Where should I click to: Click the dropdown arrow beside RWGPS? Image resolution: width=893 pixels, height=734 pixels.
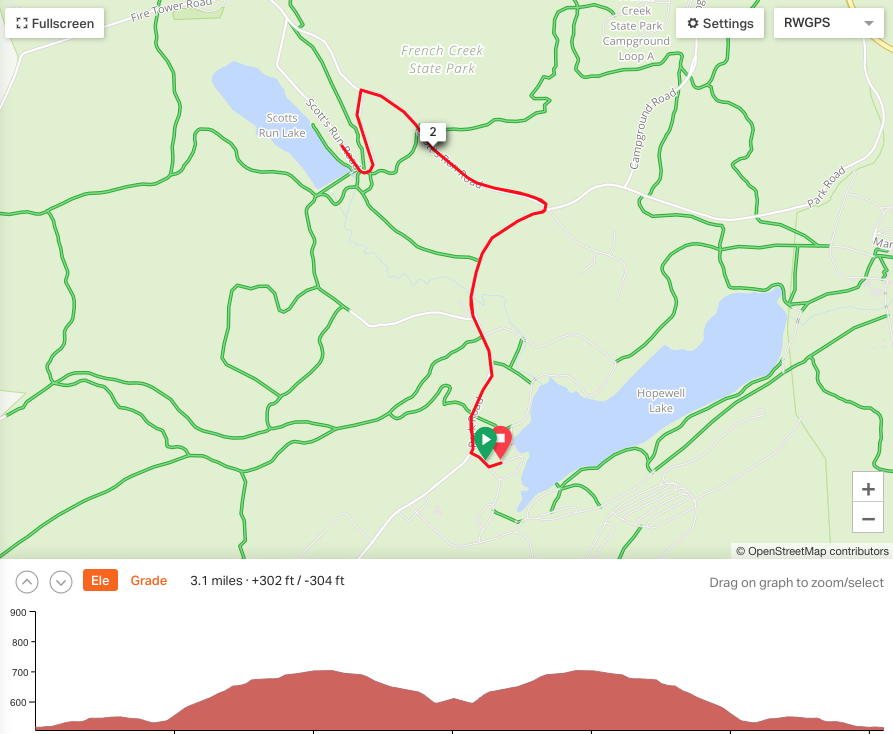tap(869, 23)
